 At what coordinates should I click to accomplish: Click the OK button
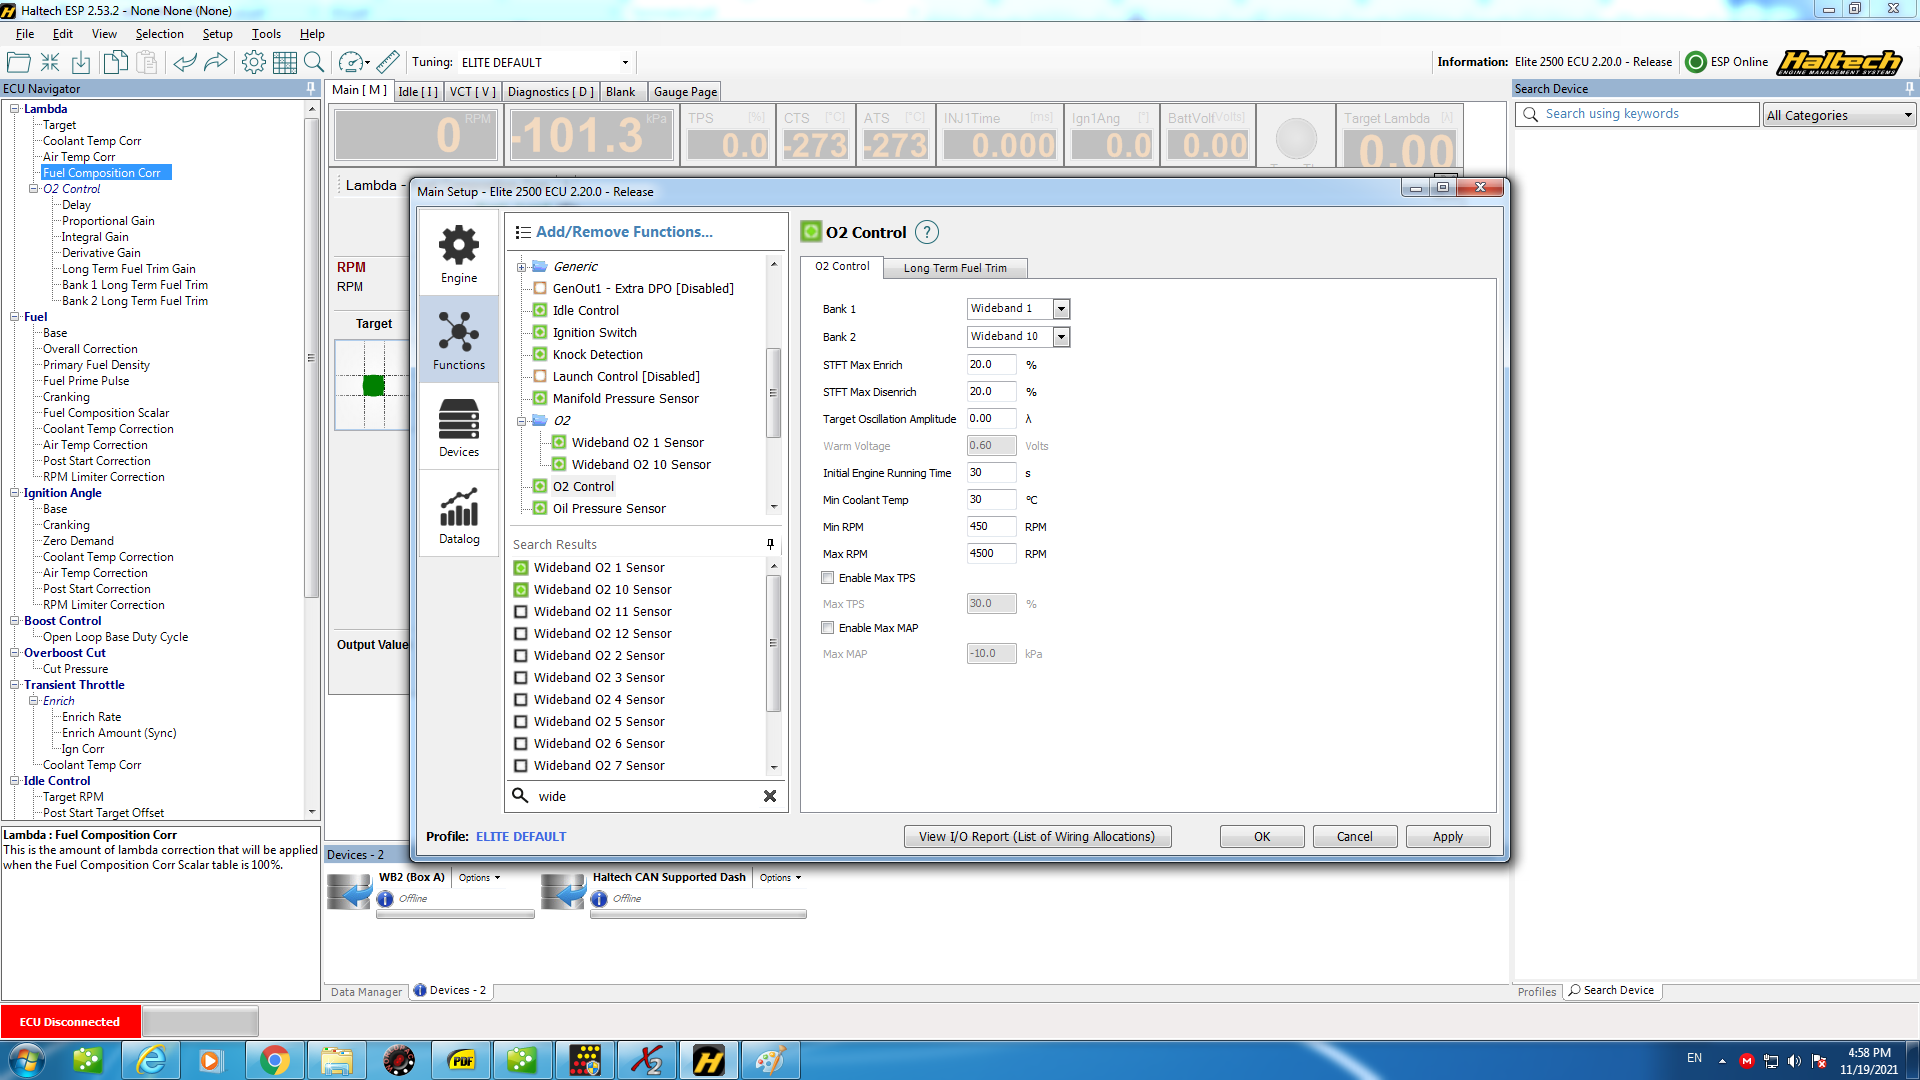point(1262,837)
